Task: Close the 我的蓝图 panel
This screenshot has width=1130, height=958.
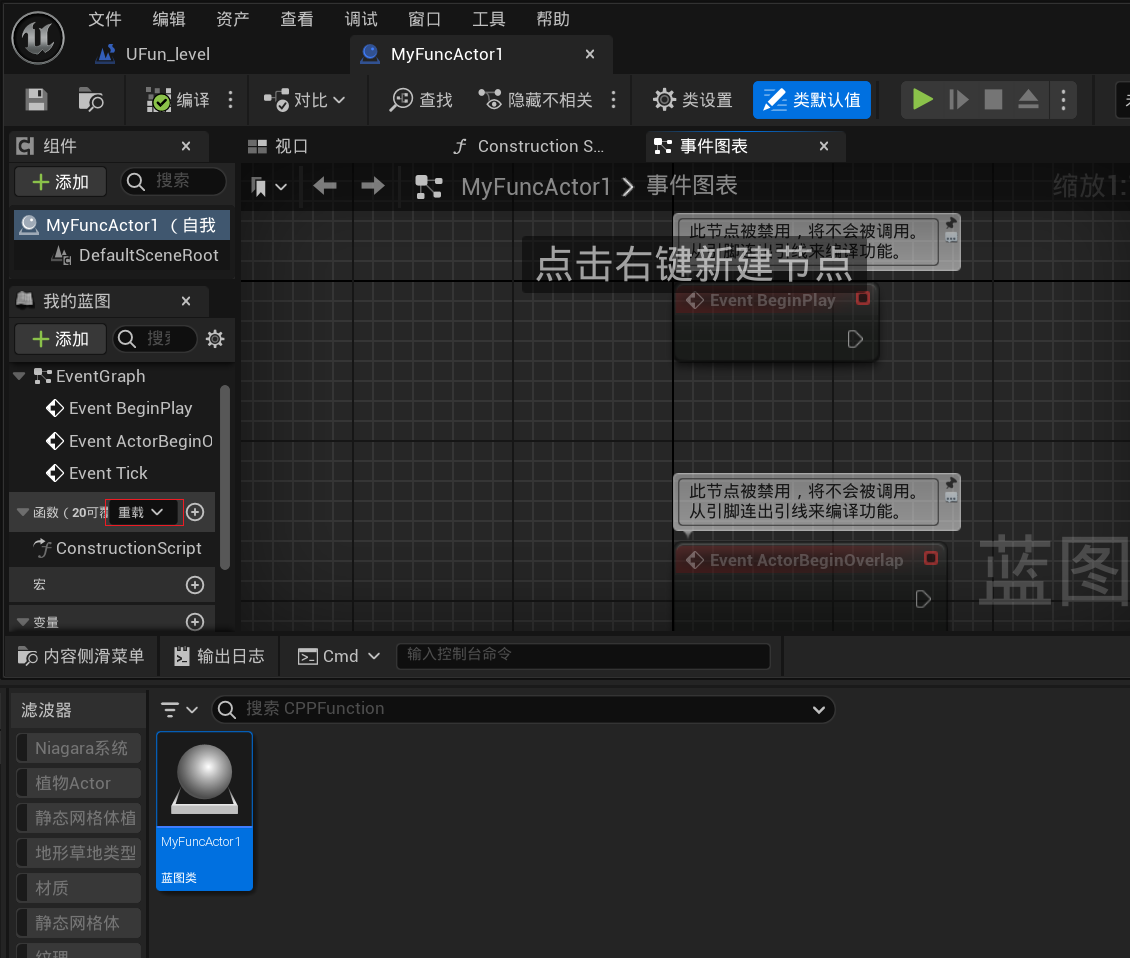Action: coord(186,301)
